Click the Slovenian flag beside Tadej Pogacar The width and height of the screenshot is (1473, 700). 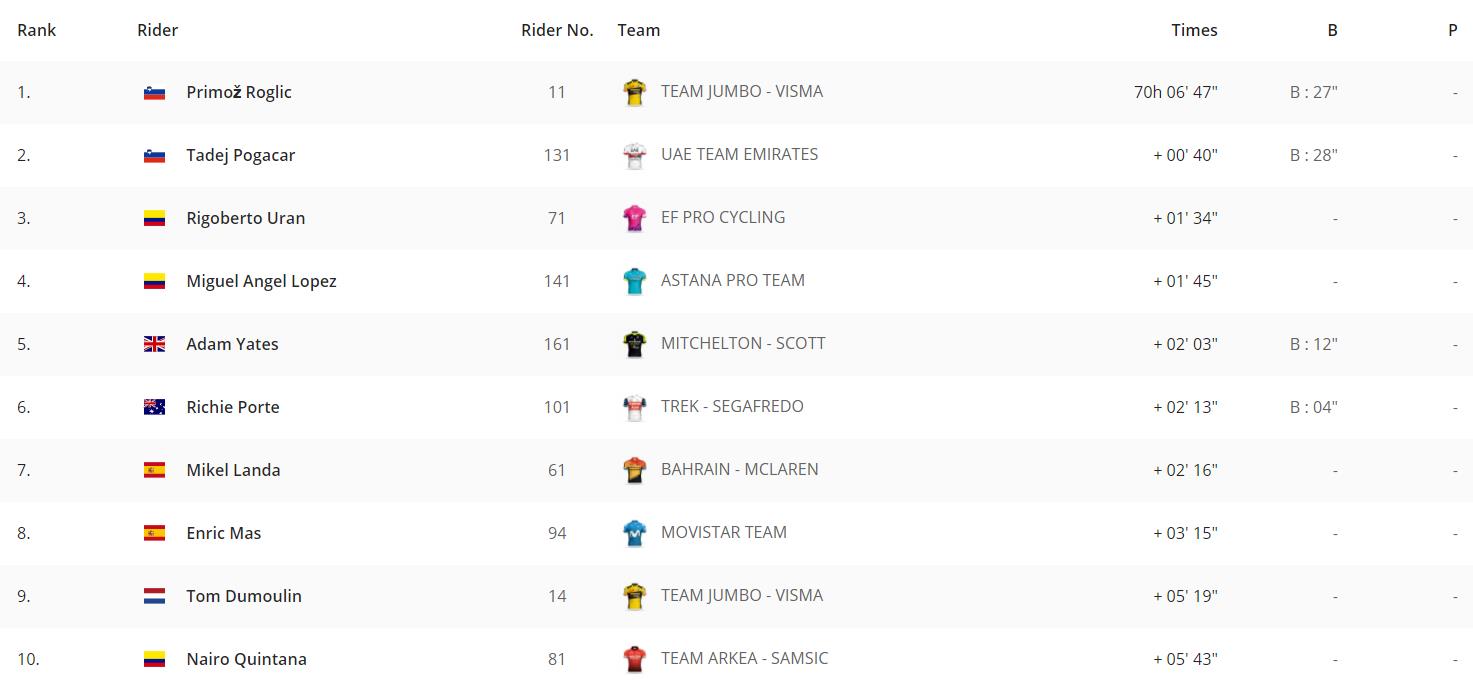click(154, 155)
